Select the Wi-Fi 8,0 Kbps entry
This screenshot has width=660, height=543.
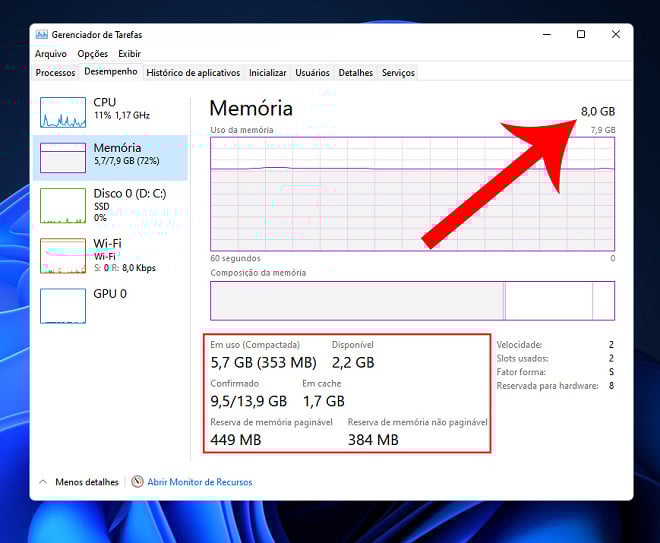pyautogui.click(x=110, y=256)
